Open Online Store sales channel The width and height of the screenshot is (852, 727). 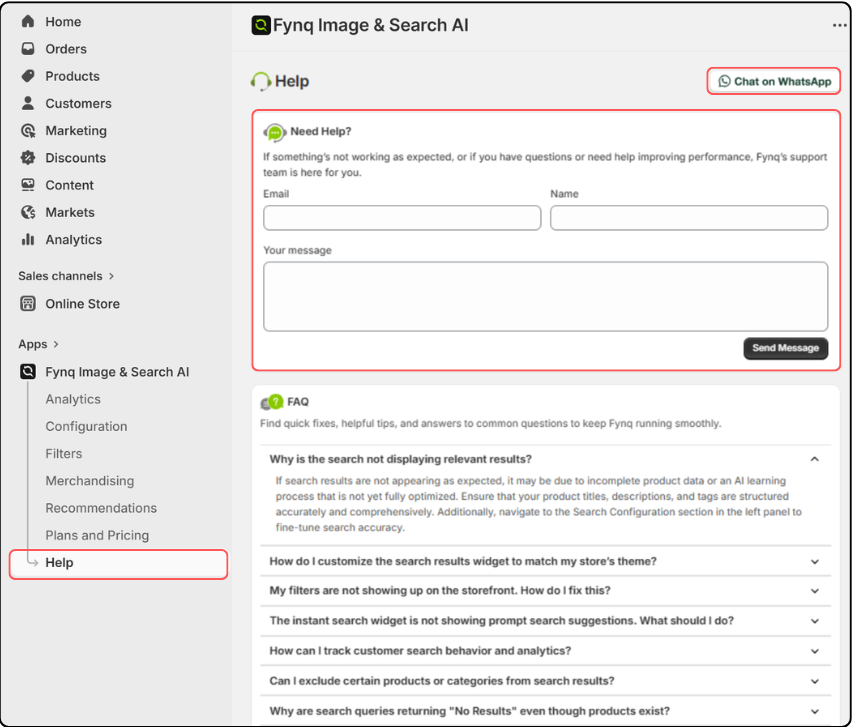(83, 303)
